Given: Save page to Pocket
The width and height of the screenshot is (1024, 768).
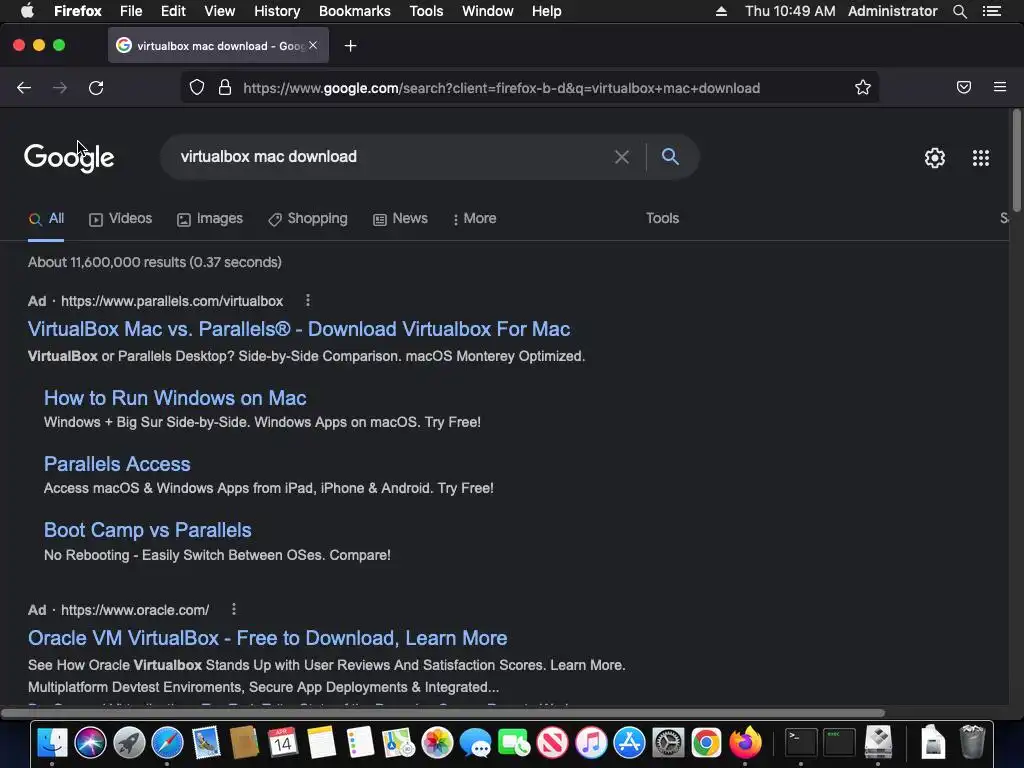Looking at the screenshot, I should (x=964, y=88).
